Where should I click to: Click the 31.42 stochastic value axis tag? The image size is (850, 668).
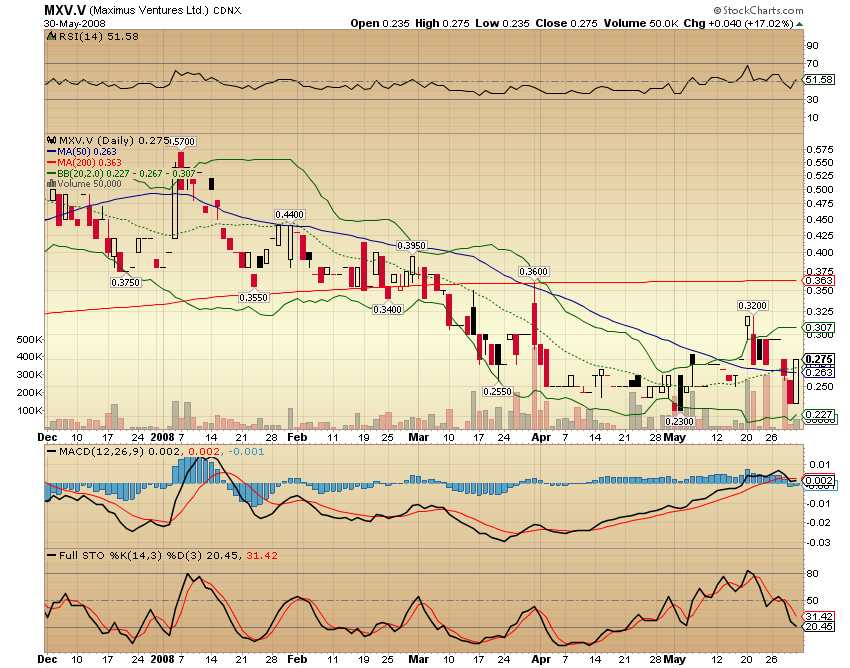pyautogui.click(x=819, y=616)
